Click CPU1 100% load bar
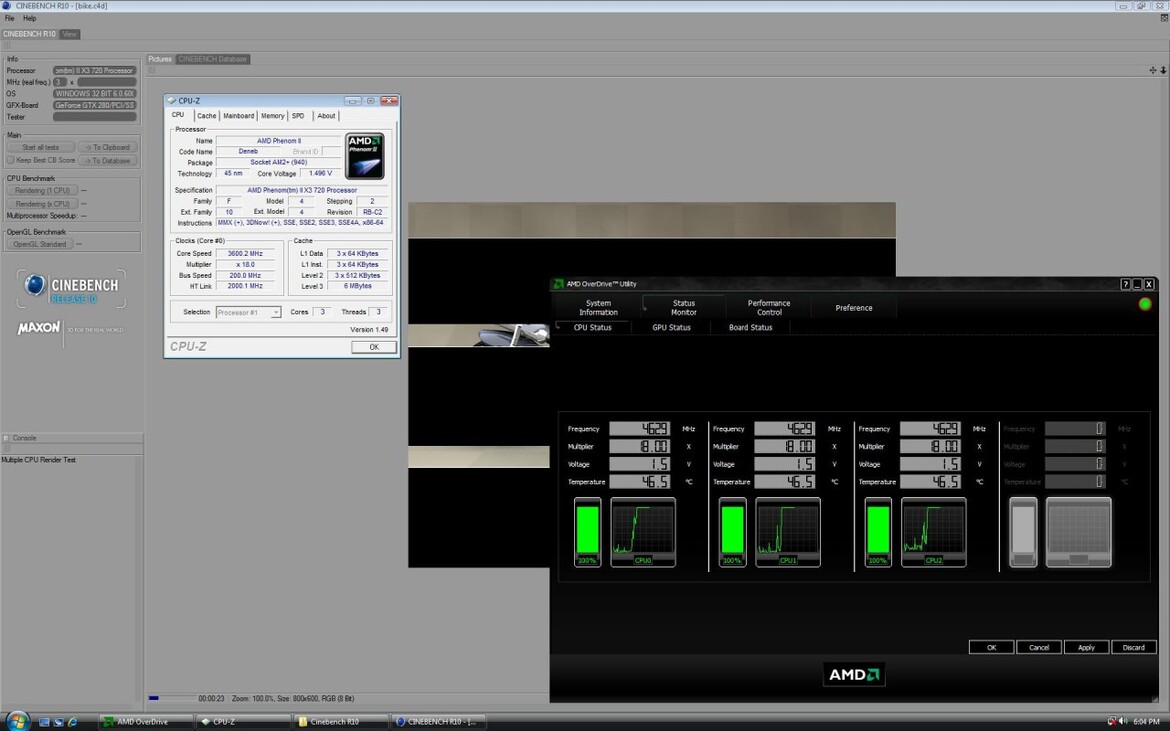1170x731 pixels. tap(732, 532)
